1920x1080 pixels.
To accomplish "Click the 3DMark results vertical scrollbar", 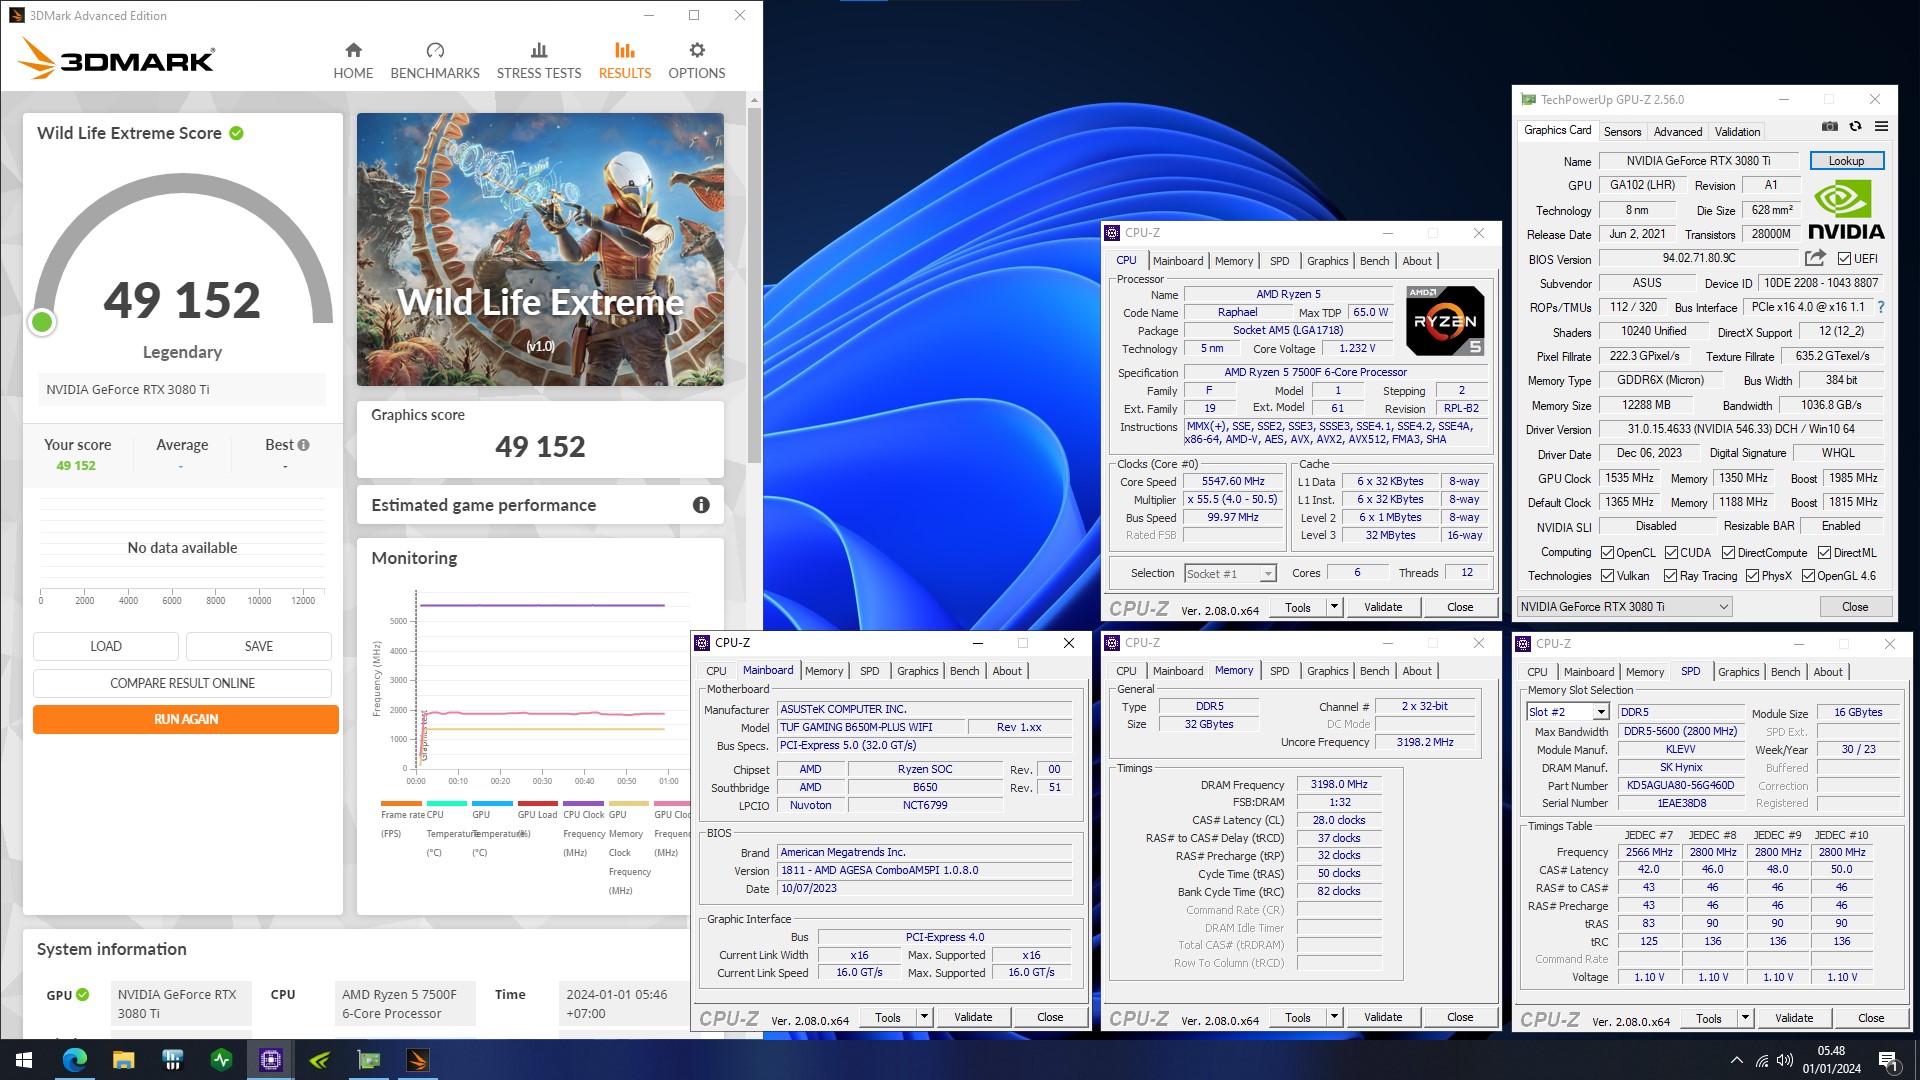I will pyautogui.click(x=754, y=285).
